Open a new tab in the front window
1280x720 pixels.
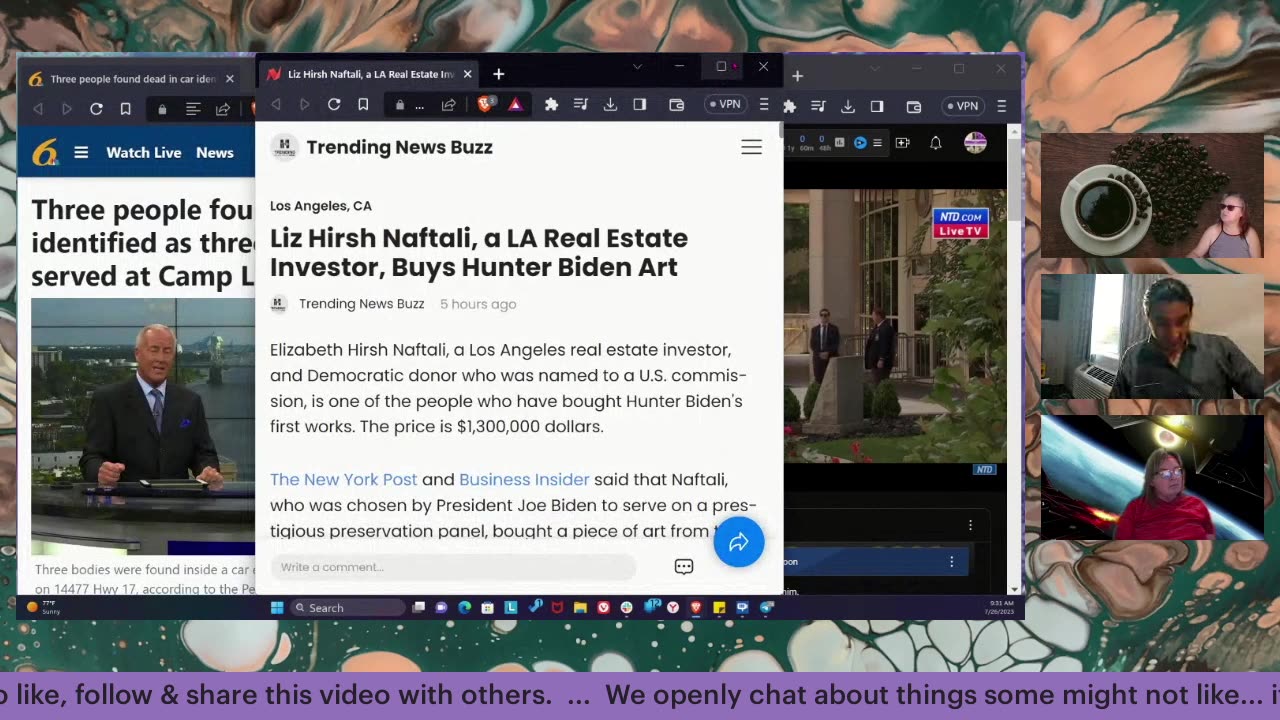click(x=498, y=74)
